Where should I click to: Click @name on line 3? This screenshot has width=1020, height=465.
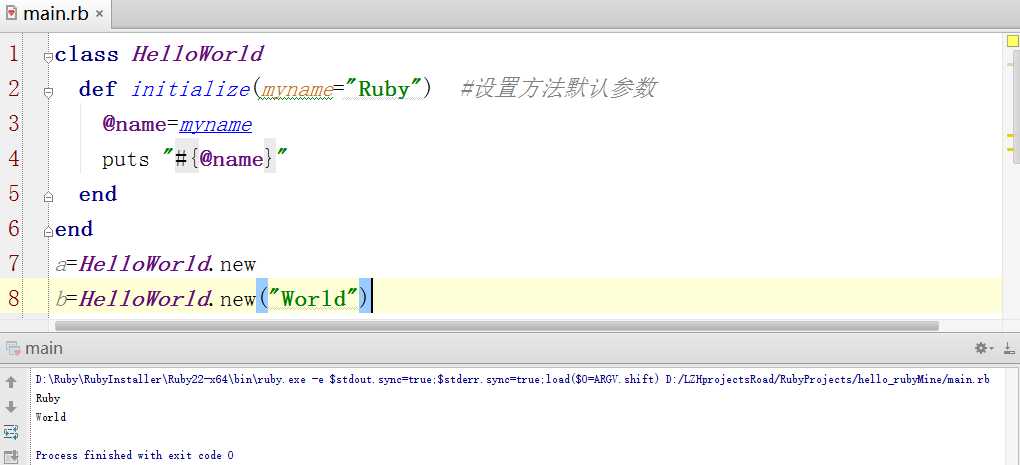click(133, 124)
